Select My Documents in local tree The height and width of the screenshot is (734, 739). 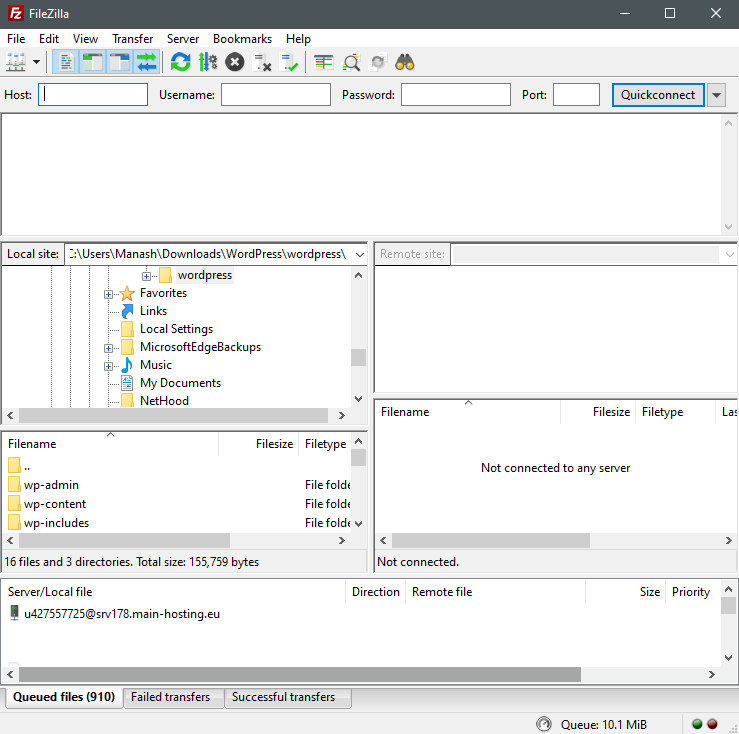click(x=180, y=383)
